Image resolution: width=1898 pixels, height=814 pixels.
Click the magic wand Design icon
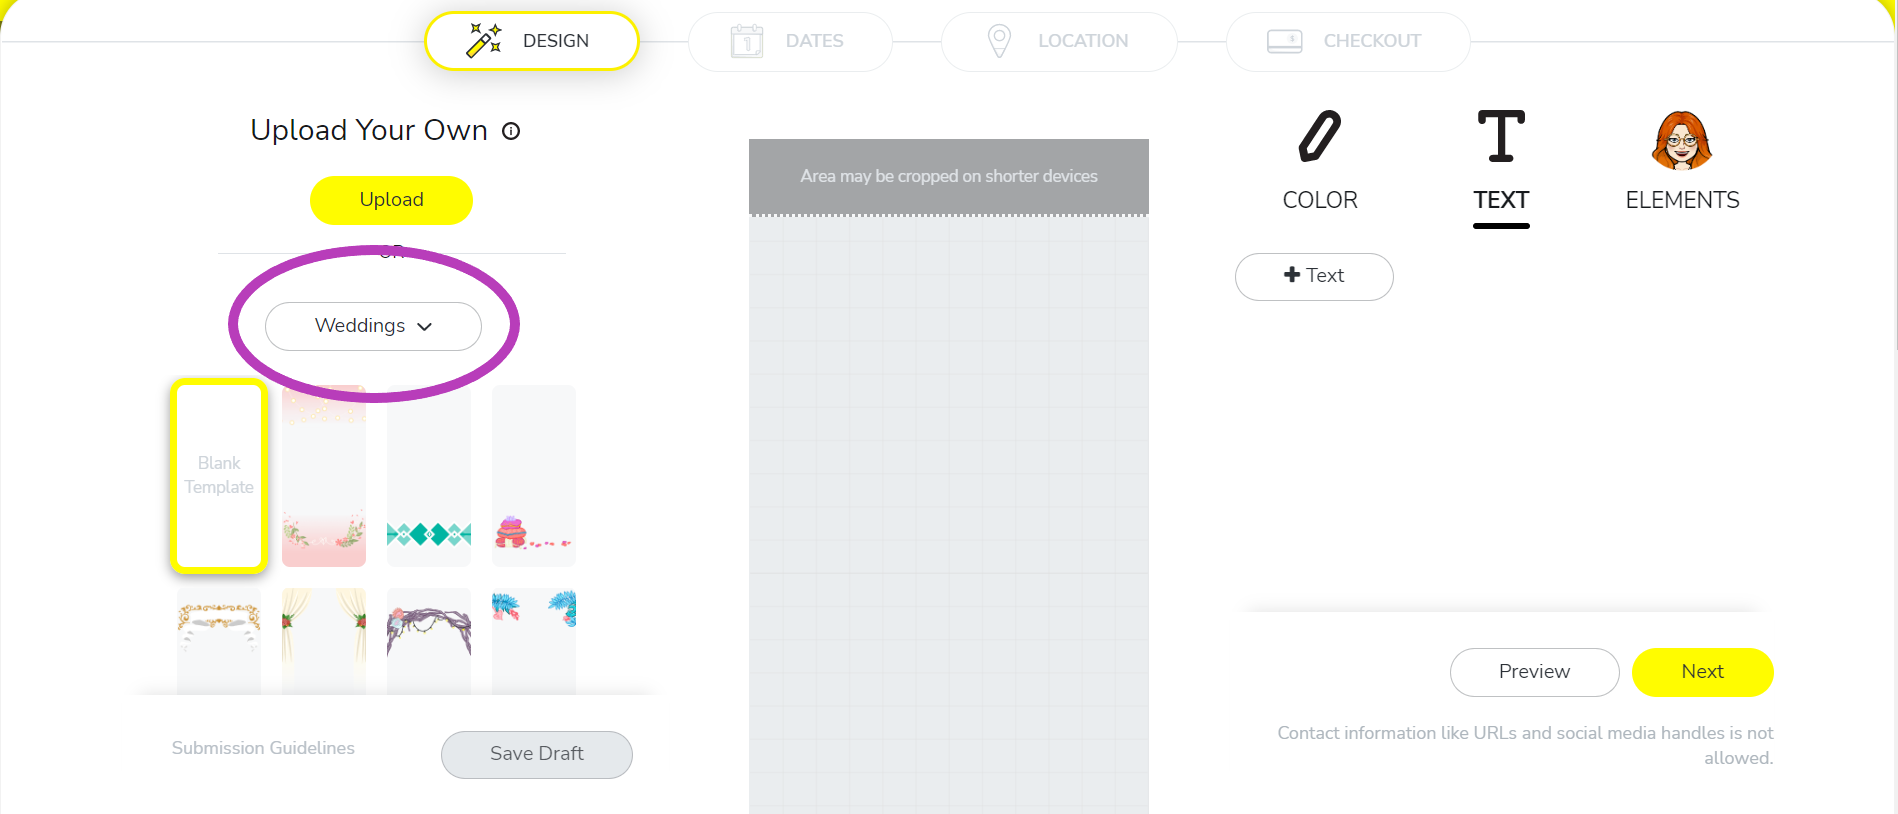[x=484, y=41]
